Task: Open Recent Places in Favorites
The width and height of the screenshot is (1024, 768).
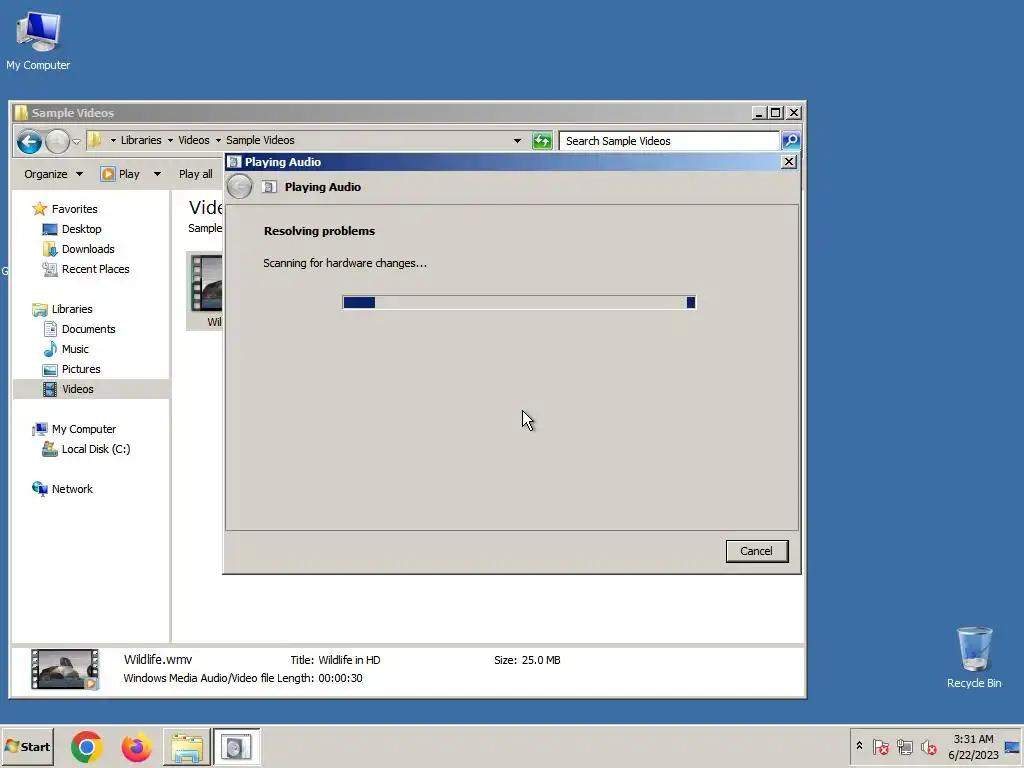Action: [x=95, y=269]
